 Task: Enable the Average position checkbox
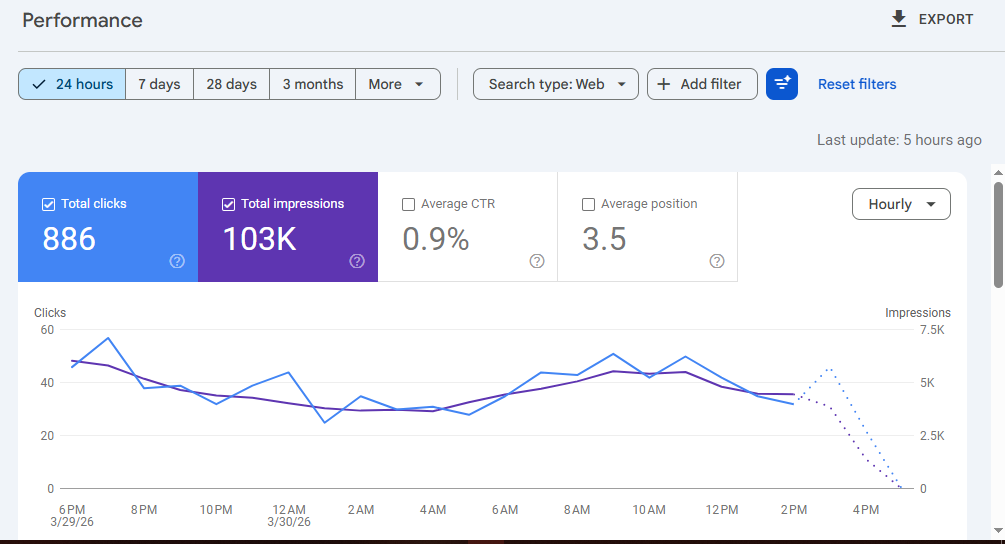point(588,204)
